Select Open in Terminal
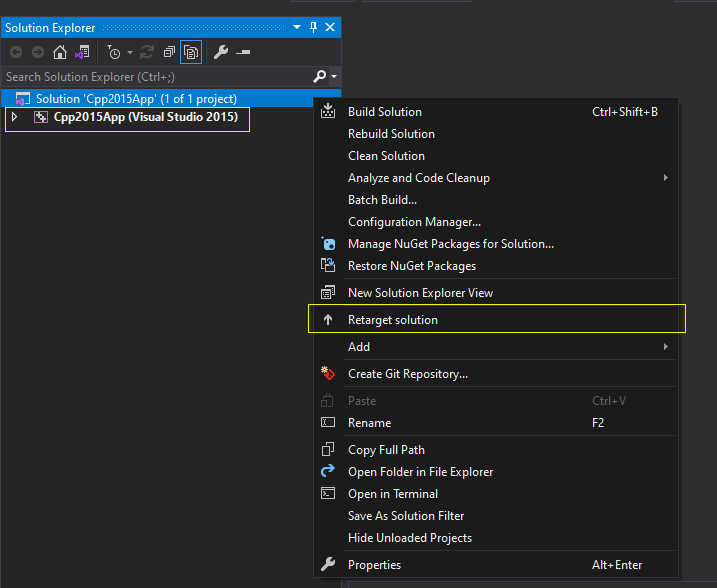This screenshot has height=588, width=717. (x=496, y=494)
